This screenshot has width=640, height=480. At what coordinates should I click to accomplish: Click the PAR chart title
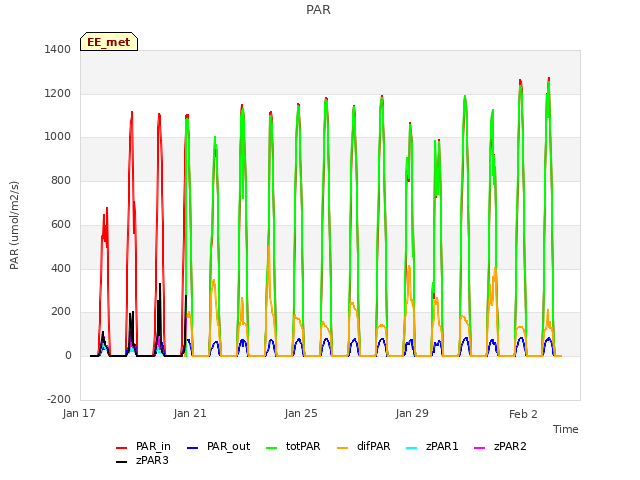click(318, 10)
